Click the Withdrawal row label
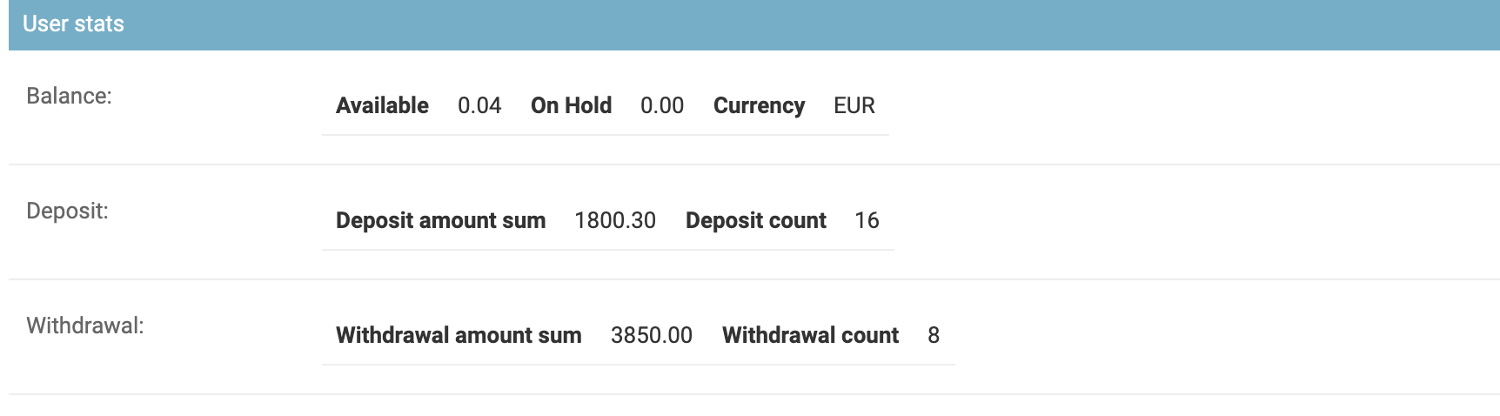 coord(85,326)
